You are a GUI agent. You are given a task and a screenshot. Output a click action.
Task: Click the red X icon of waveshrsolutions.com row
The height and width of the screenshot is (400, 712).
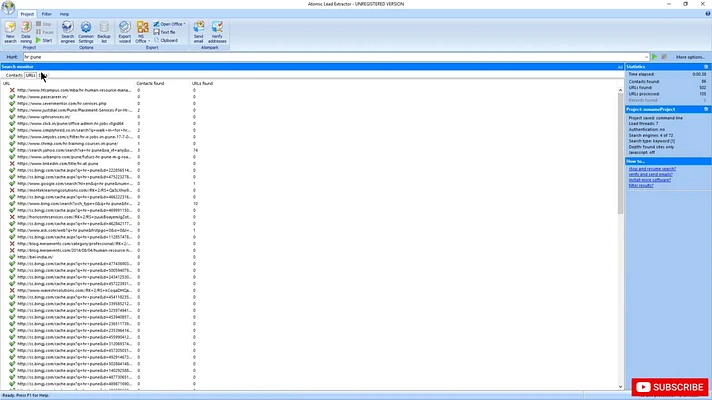(x=12, y=290)
